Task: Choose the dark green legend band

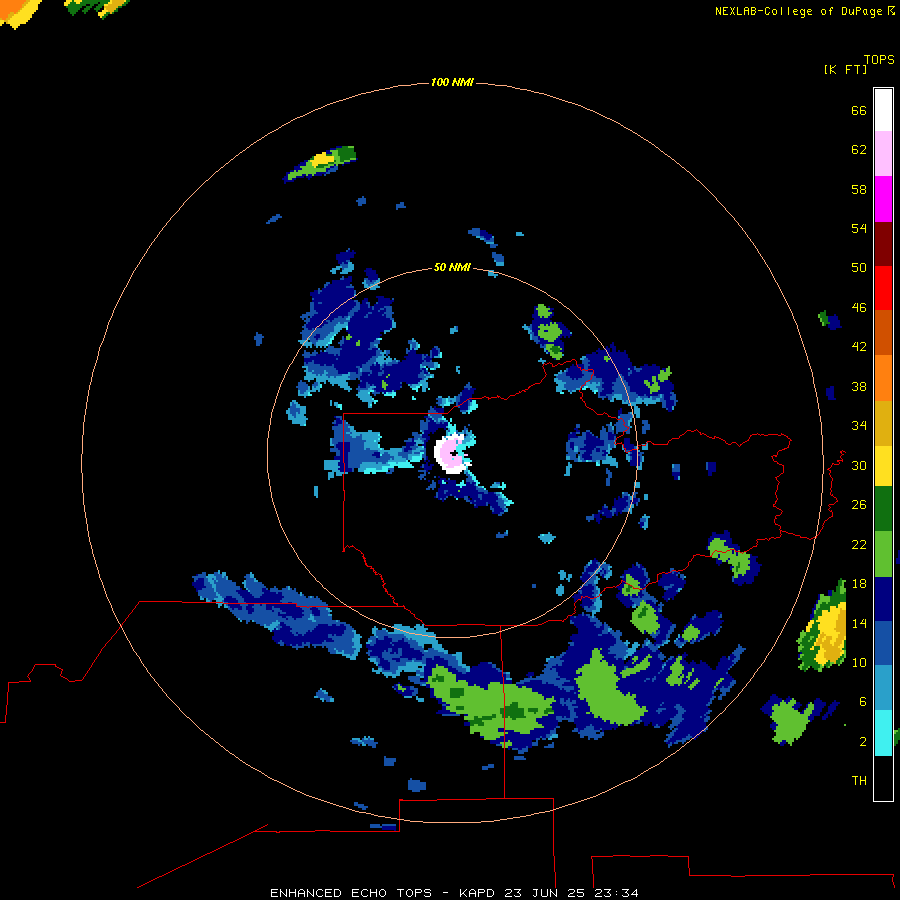Action: coord(883,509)
